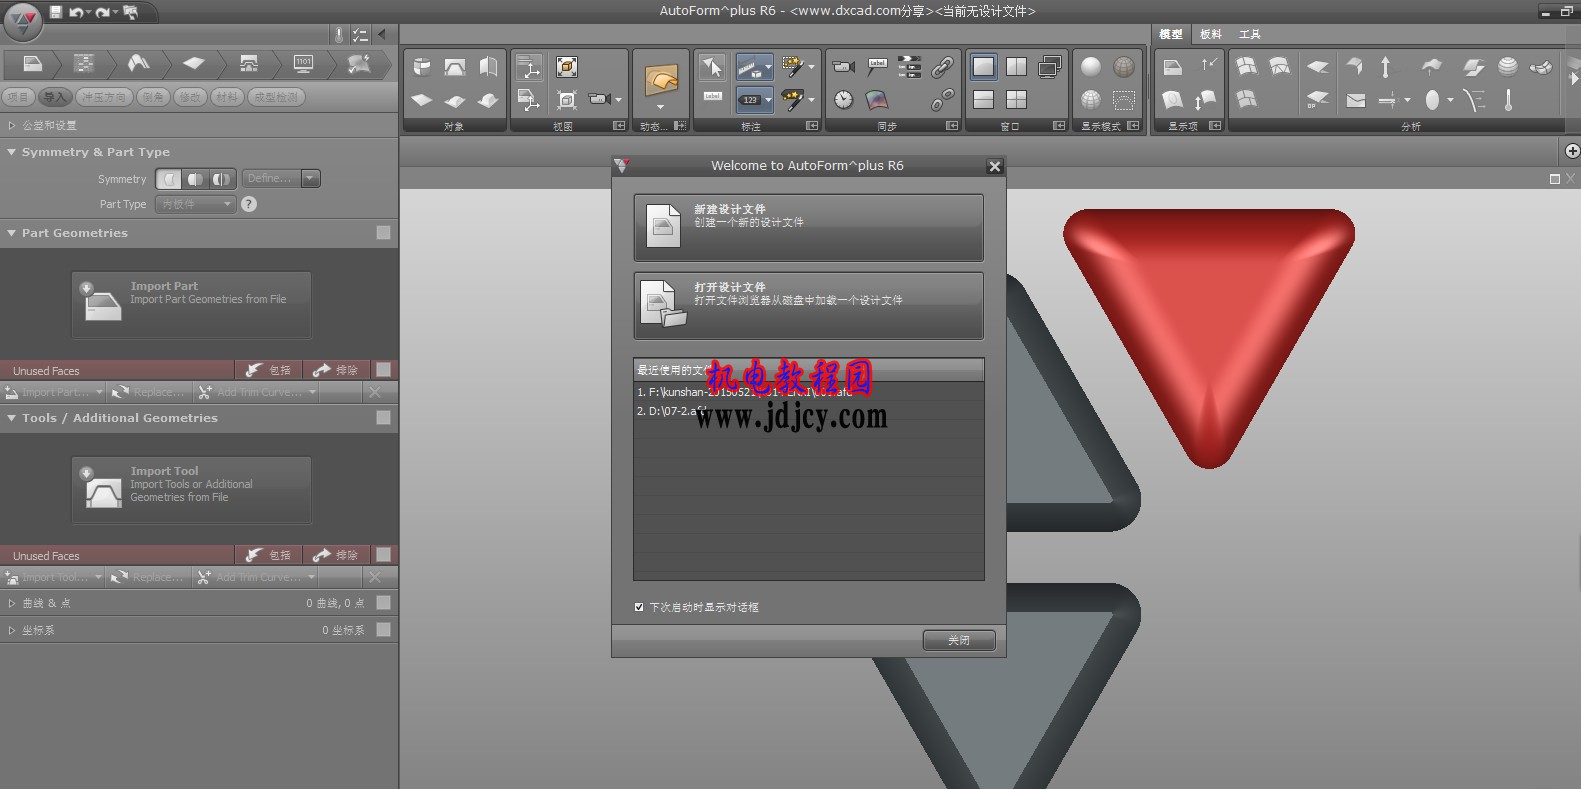Switch to the 工具 tab
The height and width of the screenshot is (789, 1581).
click(x=1250, y=34)
